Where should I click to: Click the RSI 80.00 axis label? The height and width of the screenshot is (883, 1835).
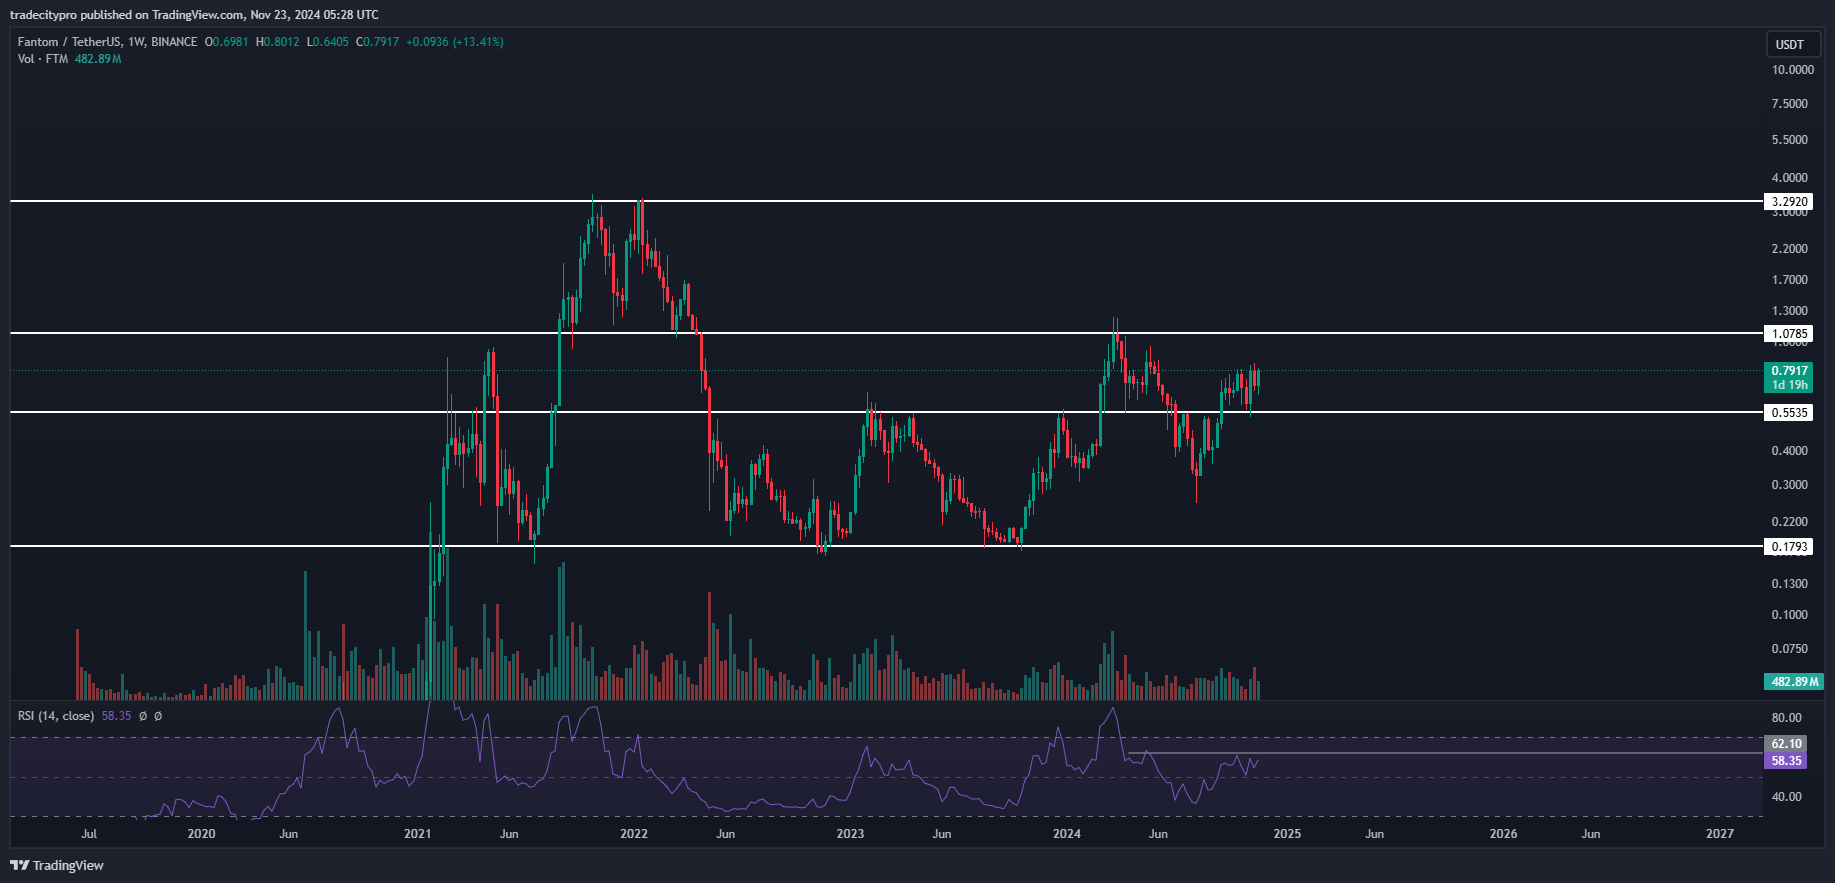point(1787,718)
